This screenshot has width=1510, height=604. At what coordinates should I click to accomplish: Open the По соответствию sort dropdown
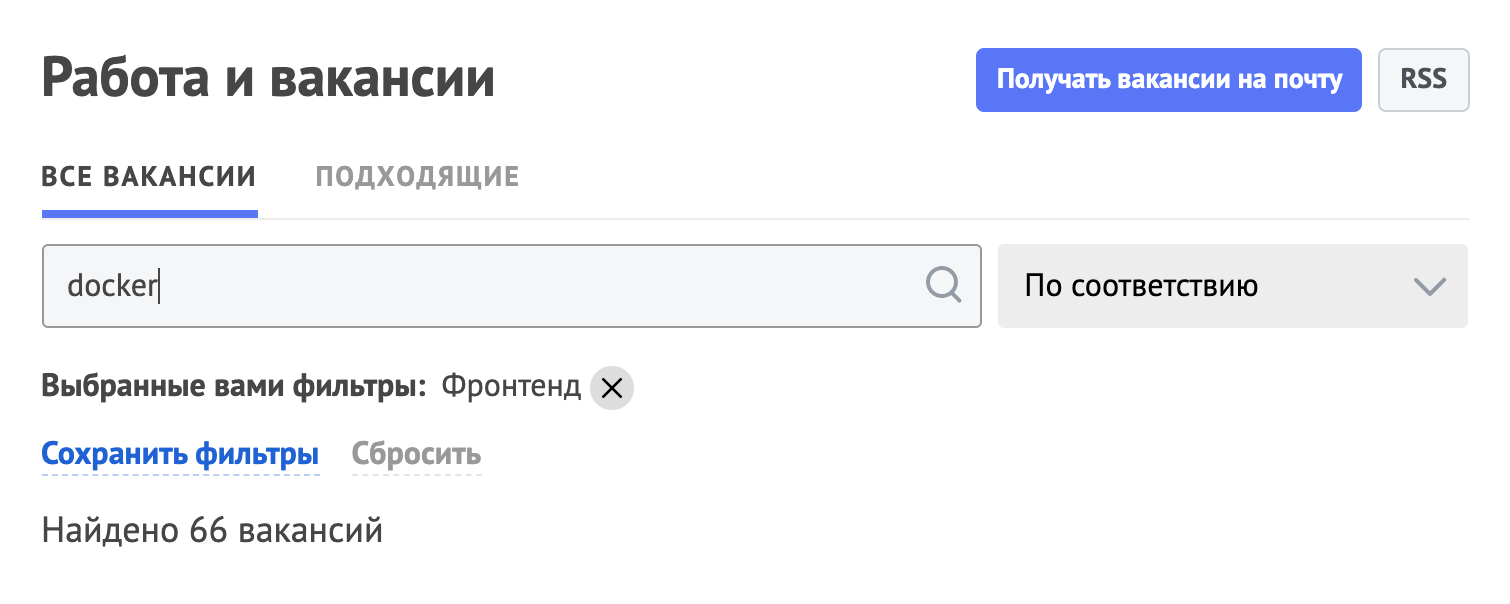coord(1233,286)
